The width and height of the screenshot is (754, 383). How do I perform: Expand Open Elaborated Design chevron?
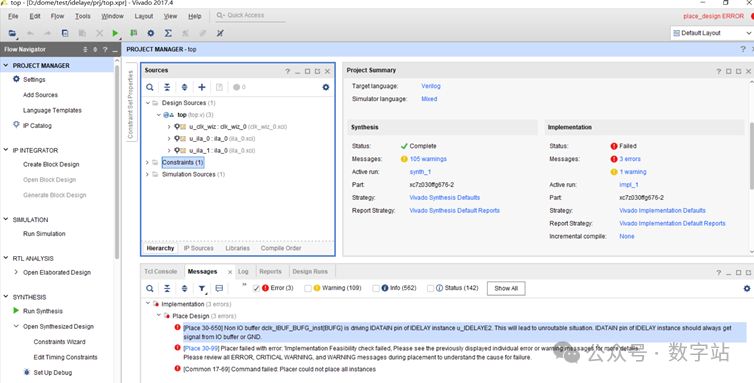point(16,272)
